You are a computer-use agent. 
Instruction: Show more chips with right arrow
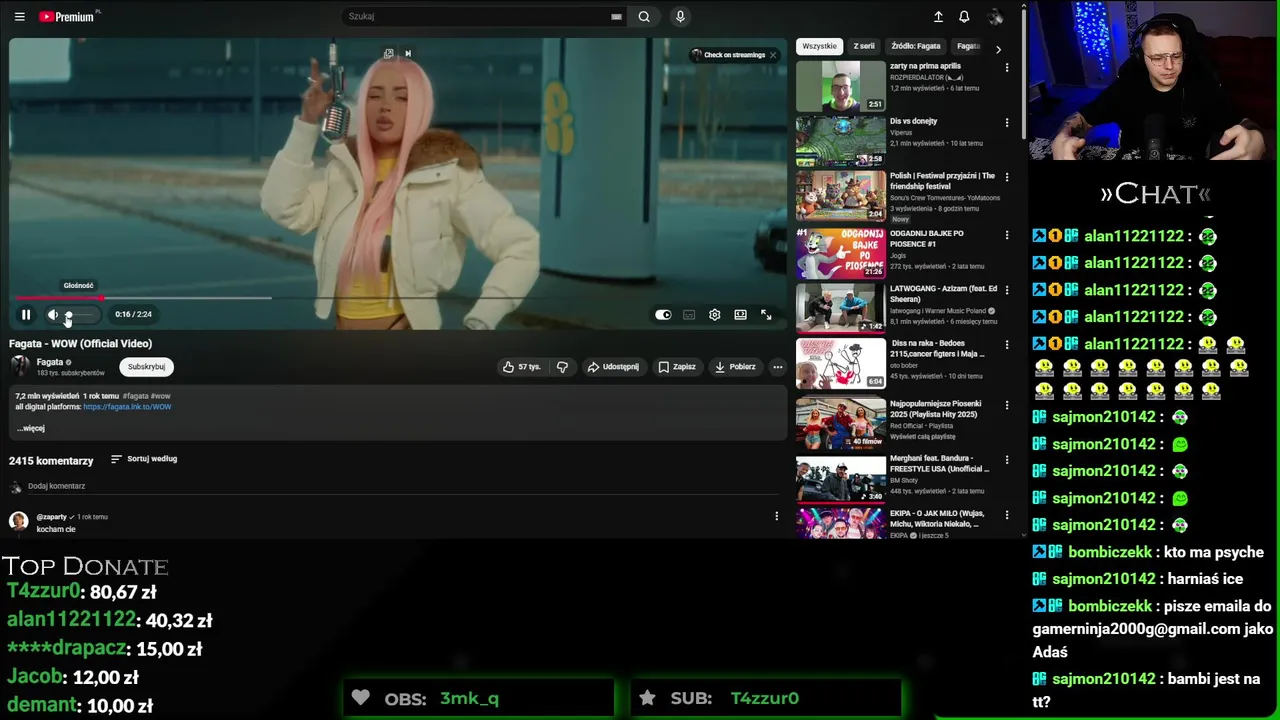click(998, 48)
